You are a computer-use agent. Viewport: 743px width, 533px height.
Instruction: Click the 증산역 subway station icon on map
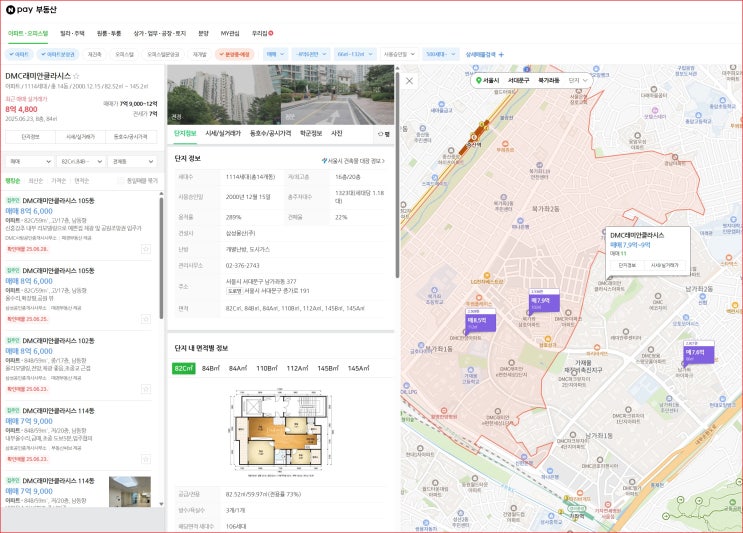click(473, 137)
